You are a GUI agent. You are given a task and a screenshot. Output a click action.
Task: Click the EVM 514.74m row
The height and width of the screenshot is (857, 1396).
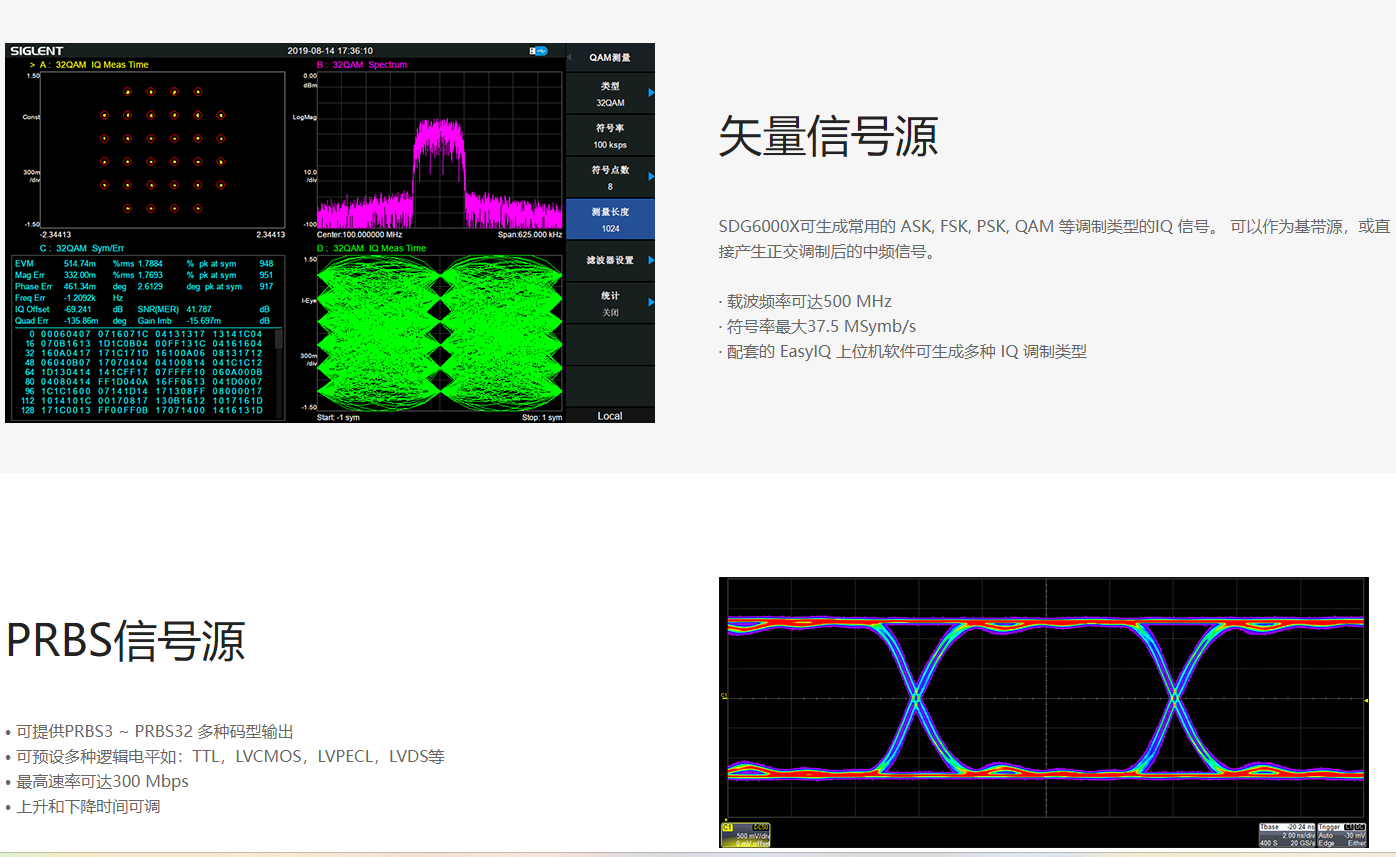[x=145, y=263]
